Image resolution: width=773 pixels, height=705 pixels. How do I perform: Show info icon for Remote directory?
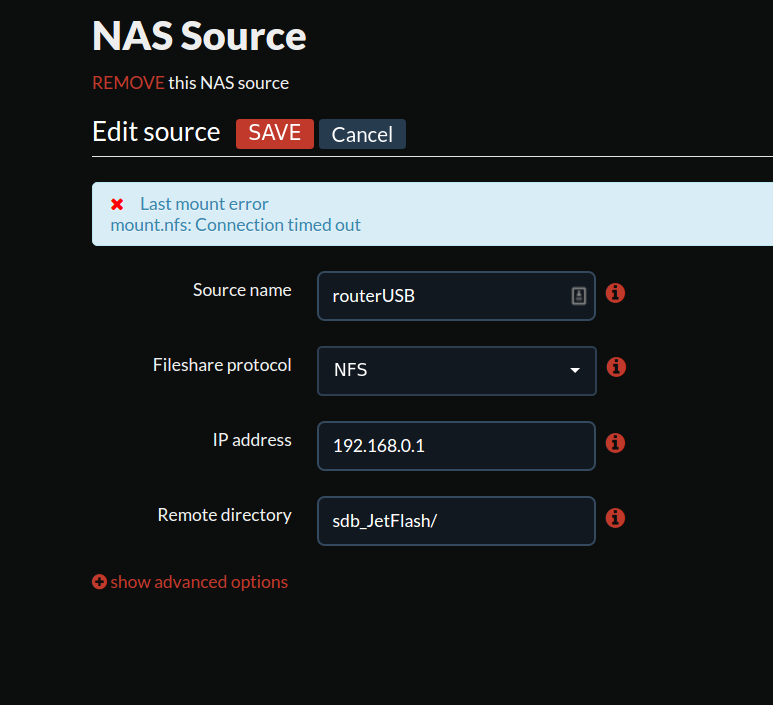(615, 518)
